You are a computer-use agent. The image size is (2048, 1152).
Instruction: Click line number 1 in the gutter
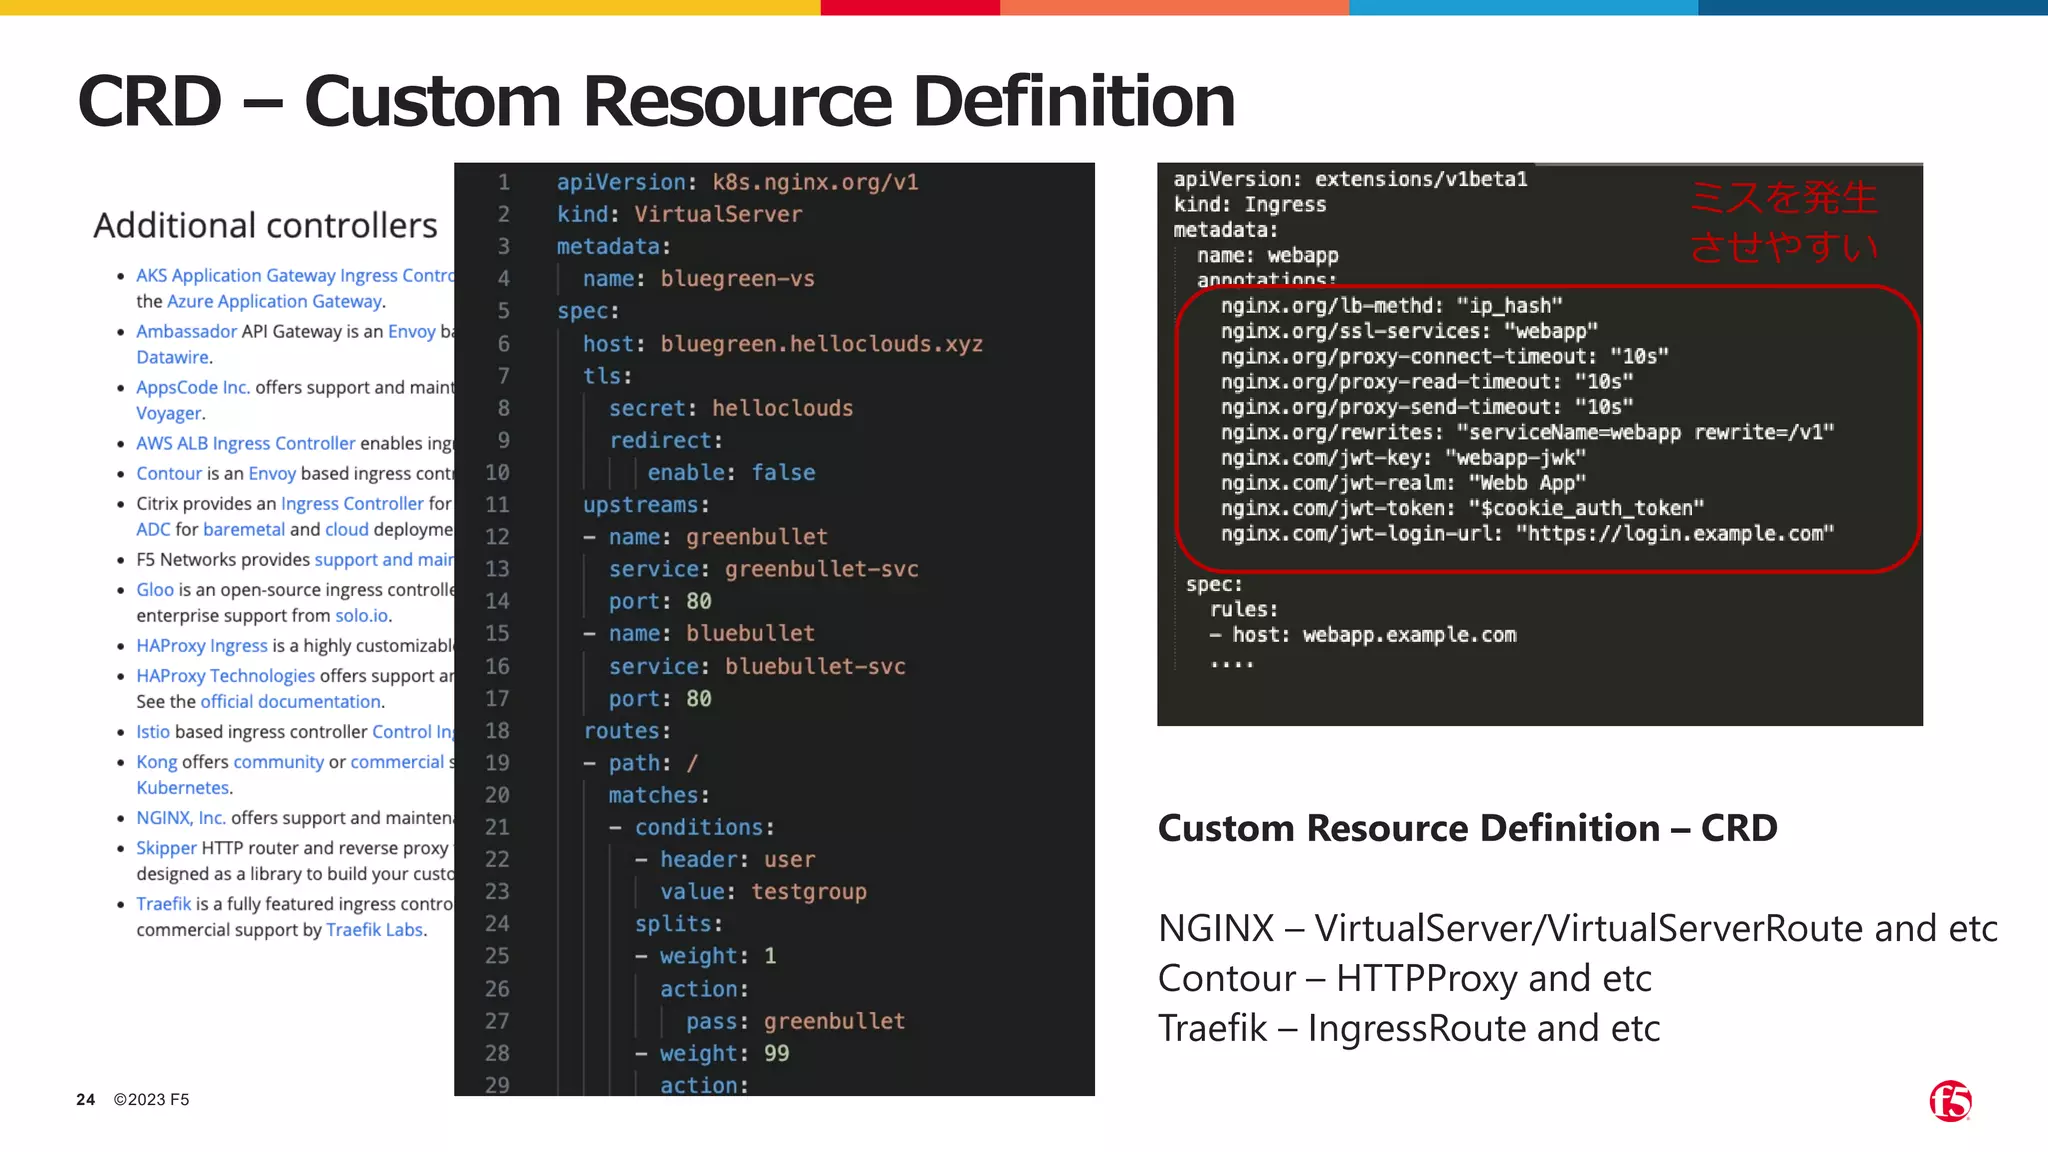[504, 182]
